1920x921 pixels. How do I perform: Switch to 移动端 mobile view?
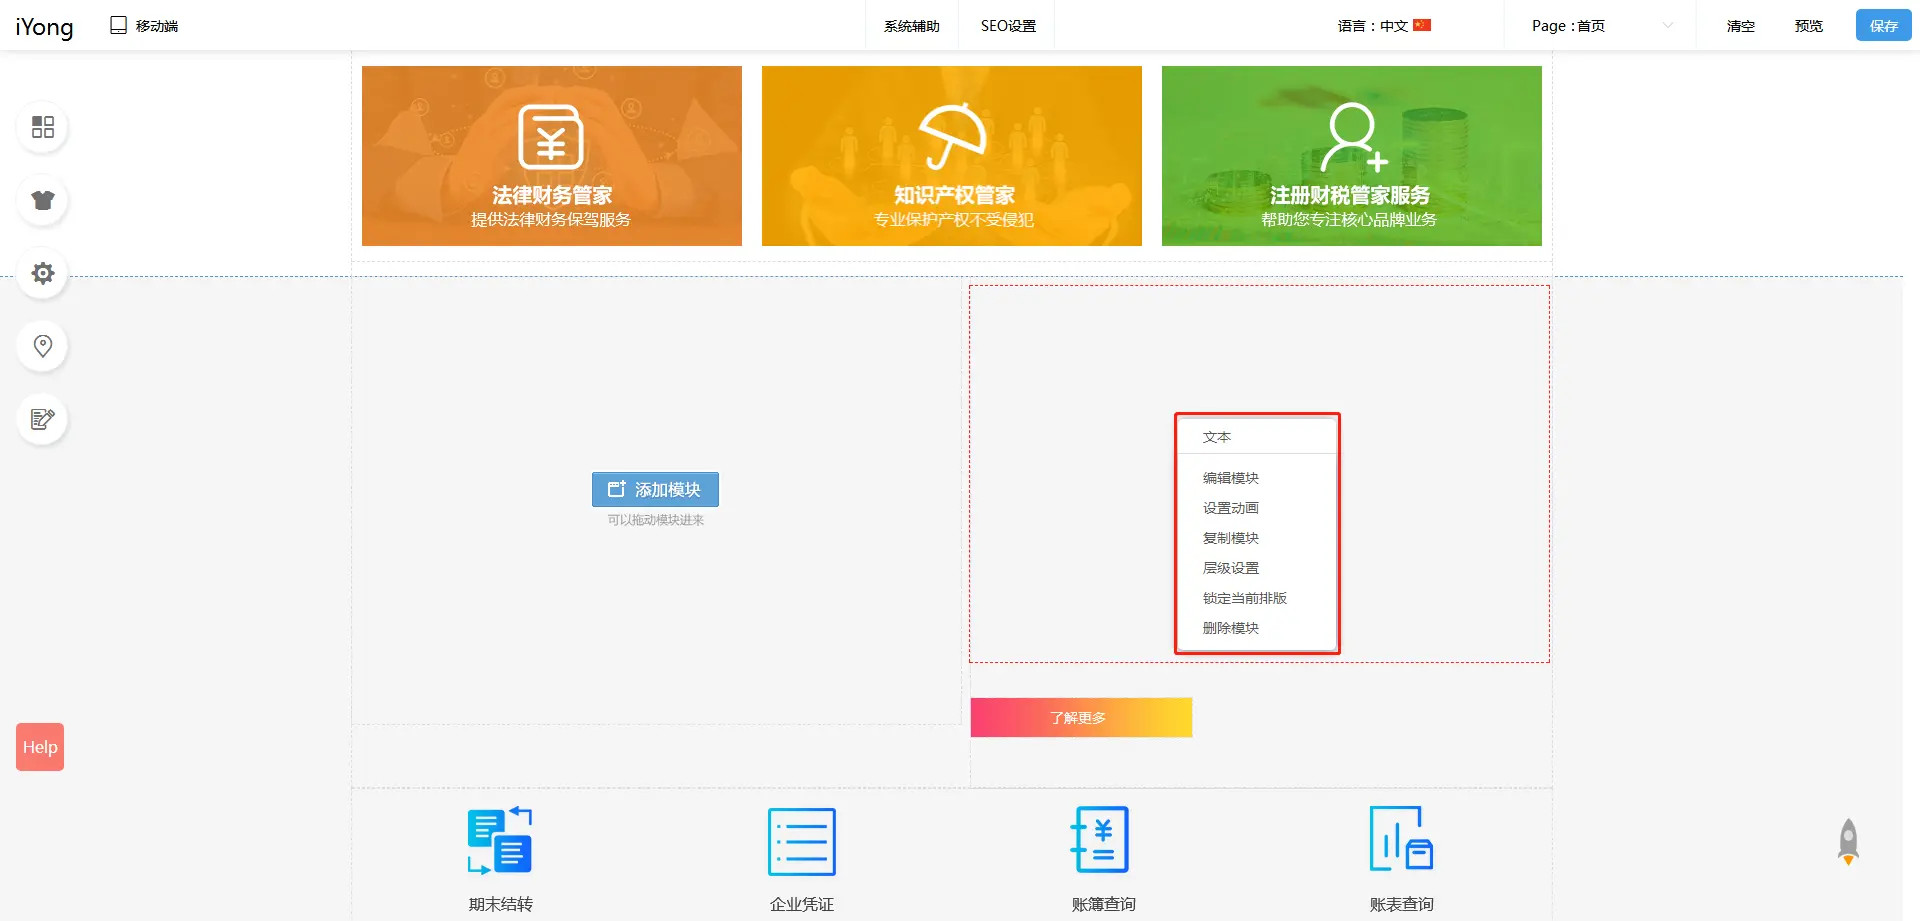click(144, 26)
